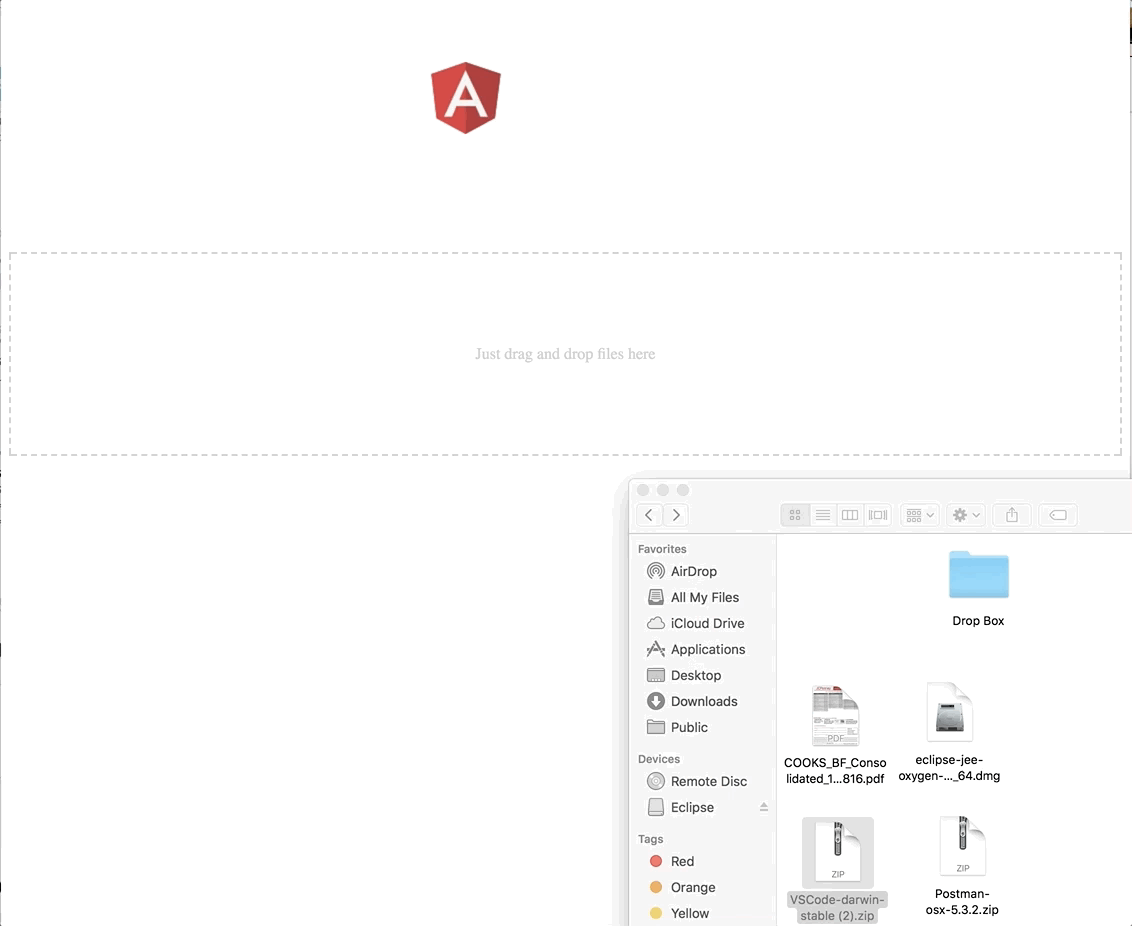
Task: Minimize the Finder window
Action: 663,490
